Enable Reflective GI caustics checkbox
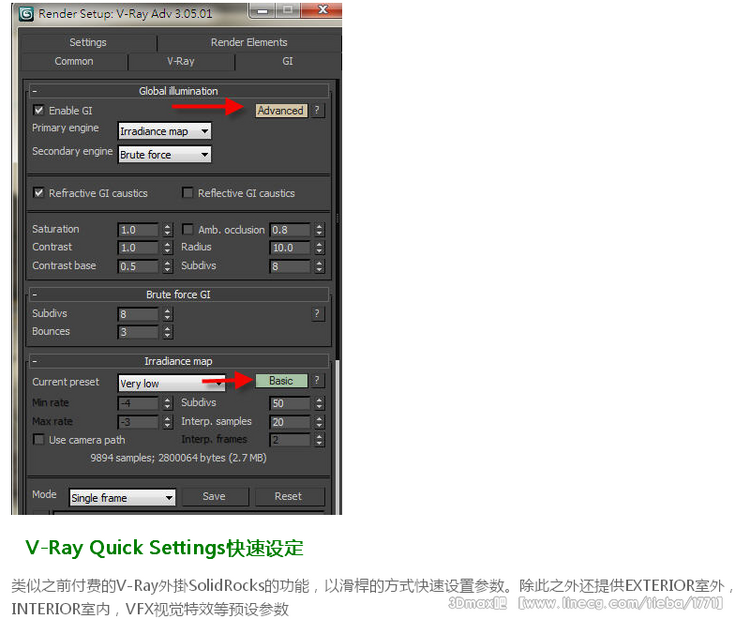 tap(188, 193)
